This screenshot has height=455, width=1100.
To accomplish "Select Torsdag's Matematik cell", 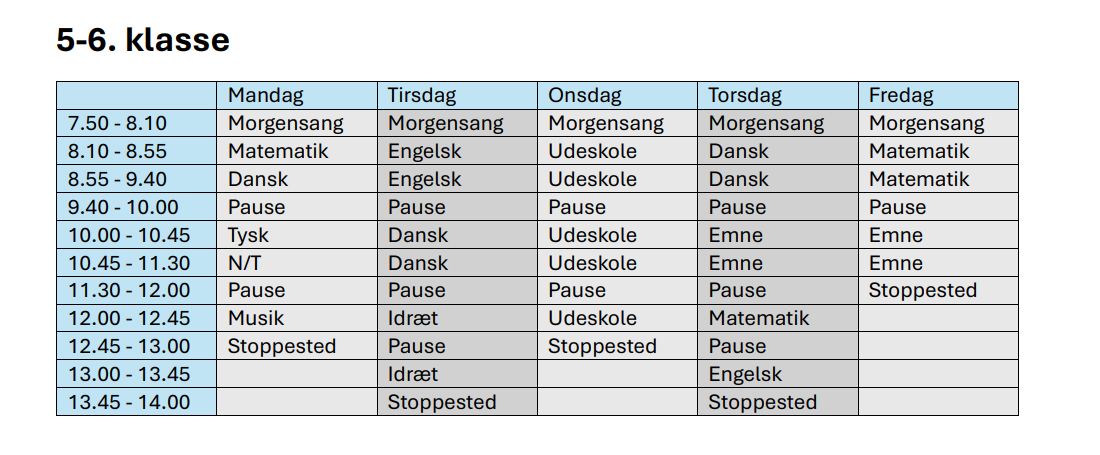I will pos(776,319).
